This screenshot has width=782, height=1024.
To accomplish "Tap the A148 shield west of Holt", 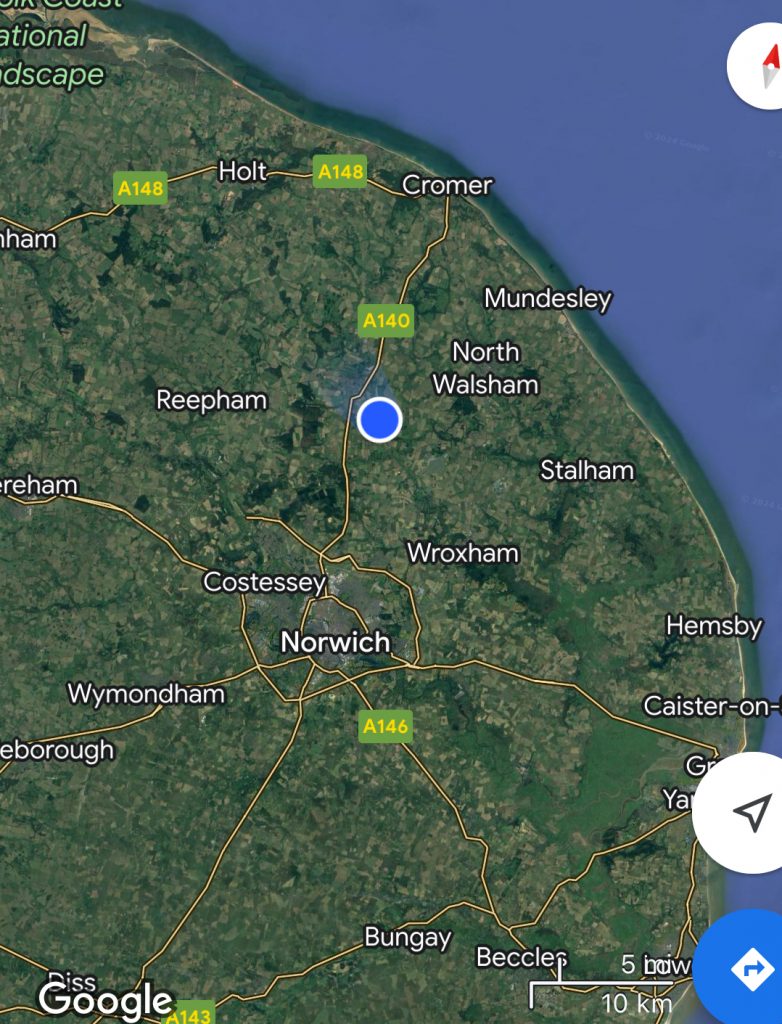I will (140, 189).
